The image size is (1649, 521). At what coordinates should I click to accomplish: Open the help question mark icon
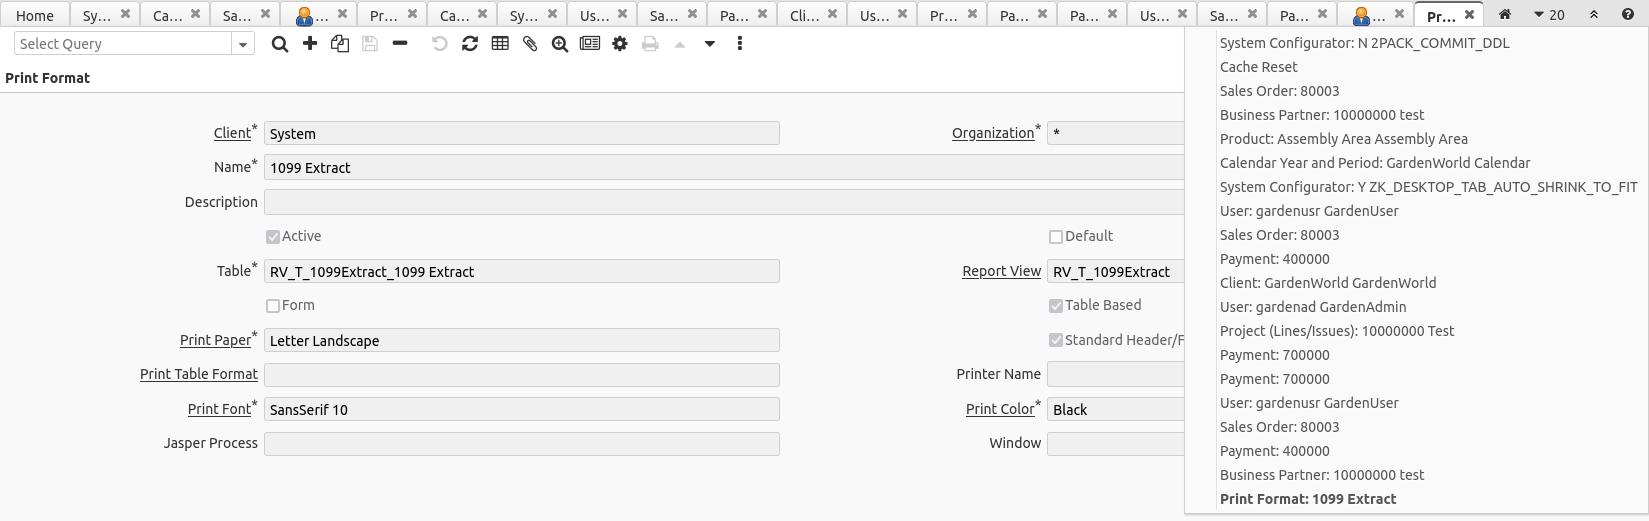pos(1627,15)
